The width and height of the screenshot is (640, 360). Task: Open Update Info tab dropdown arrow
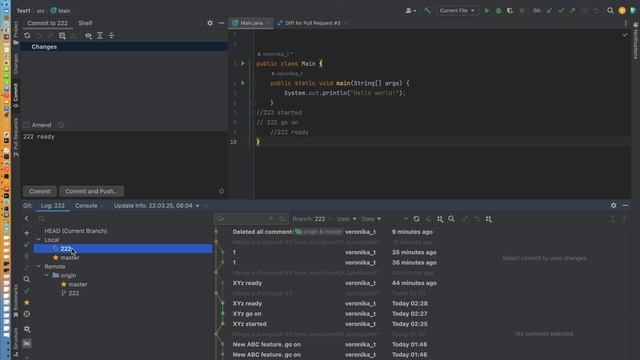pyautogui.click(x=198, y=206)
